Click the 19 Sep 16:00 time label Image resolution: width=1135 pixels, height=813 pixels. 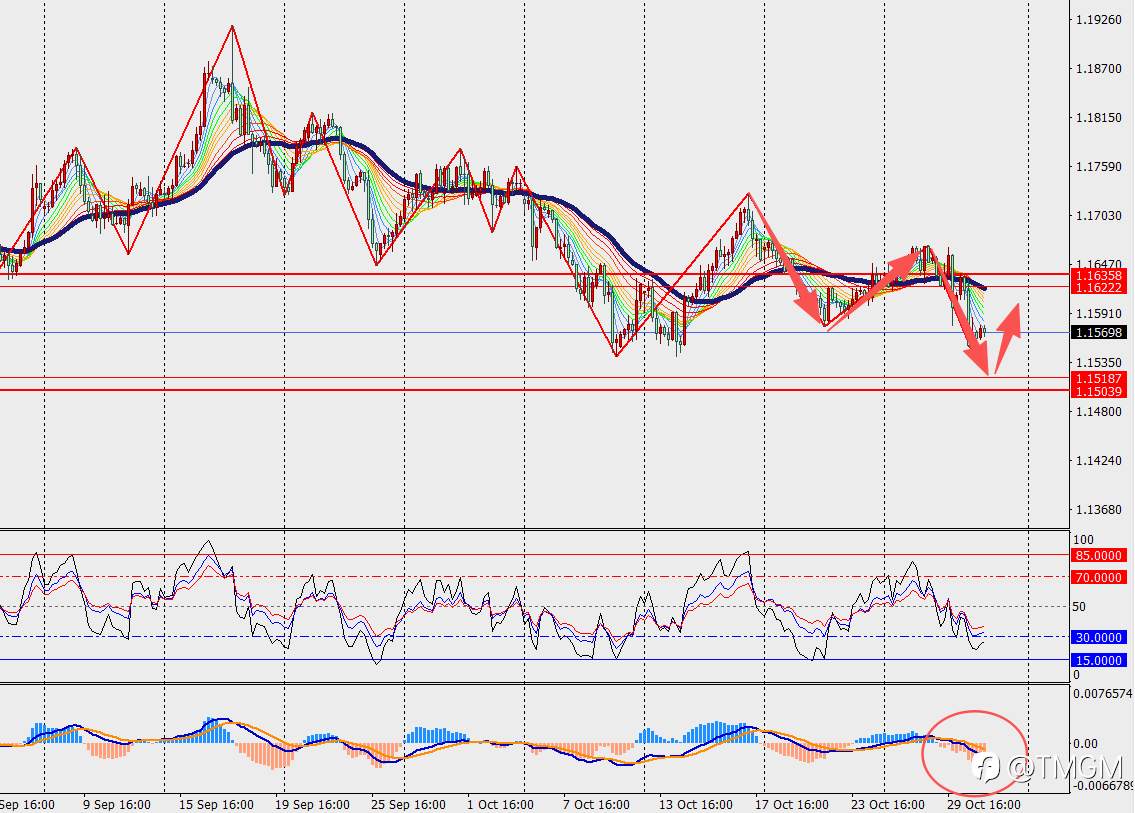312,804
